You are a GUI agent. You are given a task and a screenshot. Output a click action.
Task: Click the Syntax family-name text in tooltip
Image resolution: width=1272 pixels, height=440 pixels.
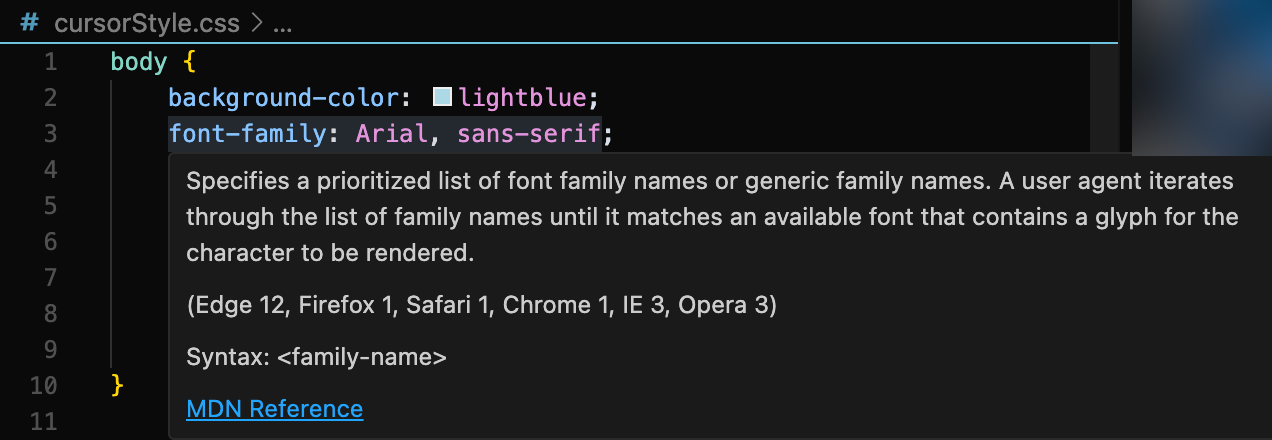point(316,357)
